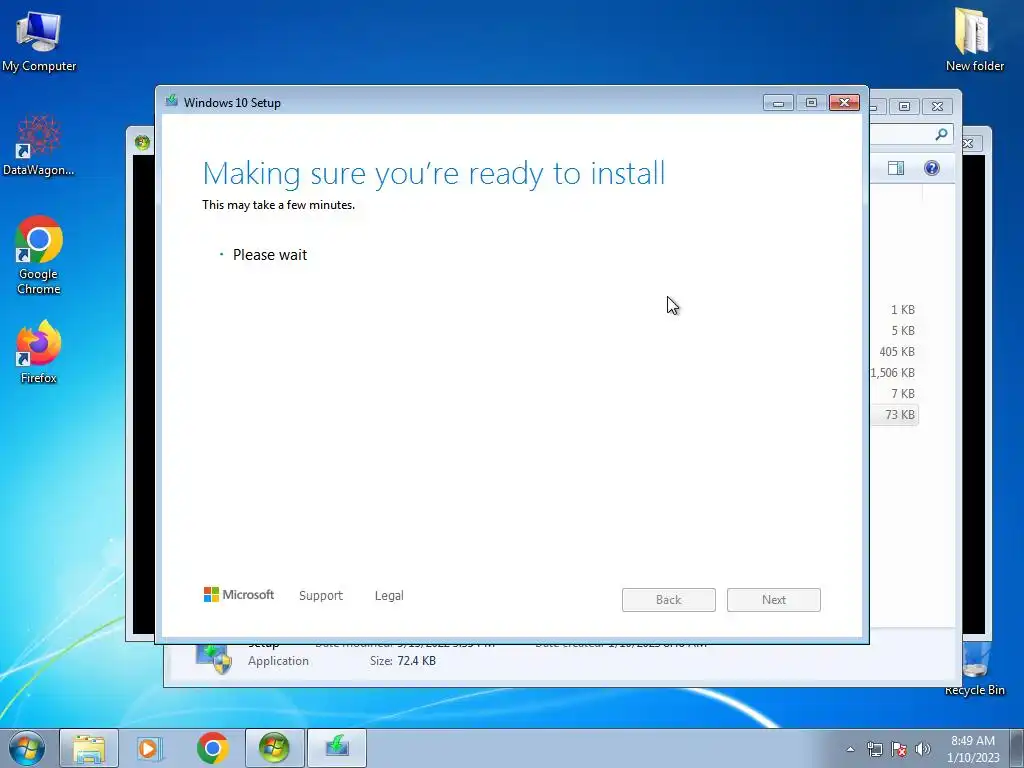Close the Explorer window behind setup
Viewport: 1024px width, 768px height.
click(x=937, y=106)
